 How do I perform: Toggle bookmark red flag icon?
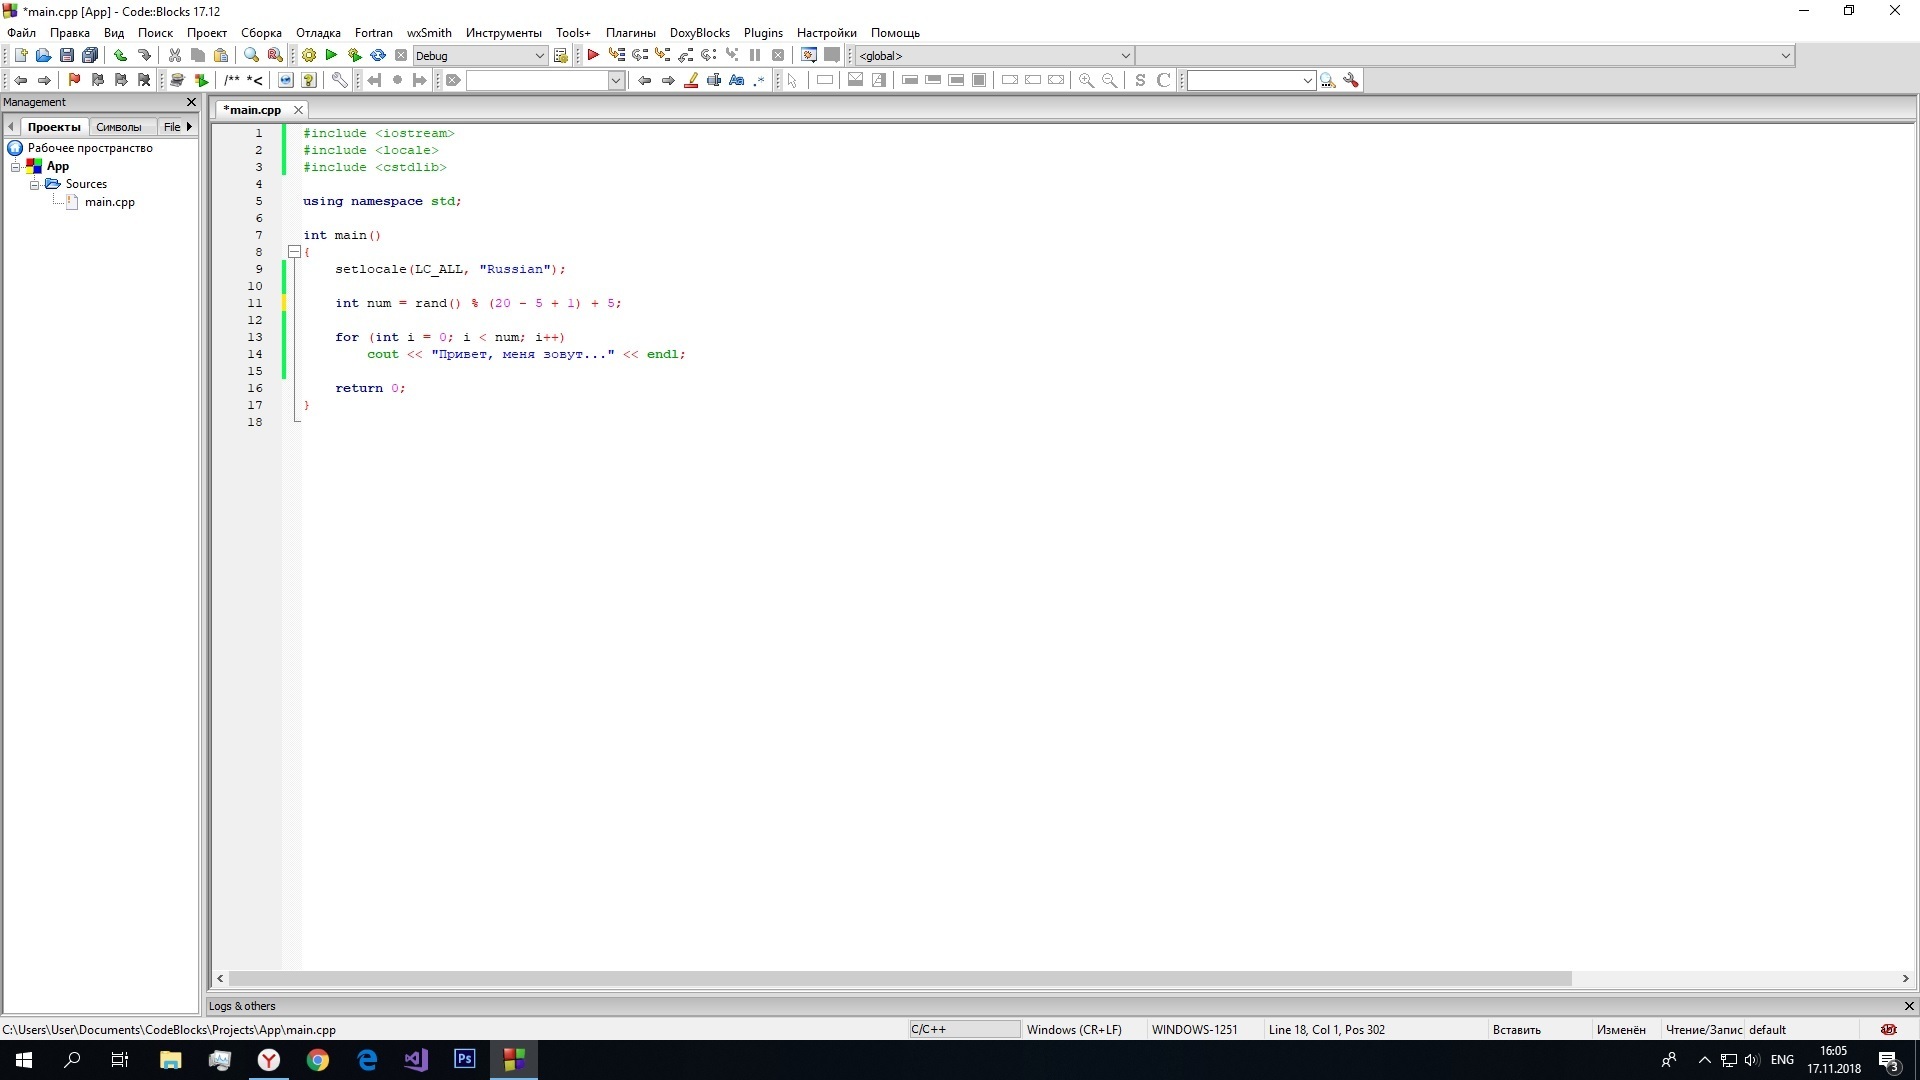[74, 80]
